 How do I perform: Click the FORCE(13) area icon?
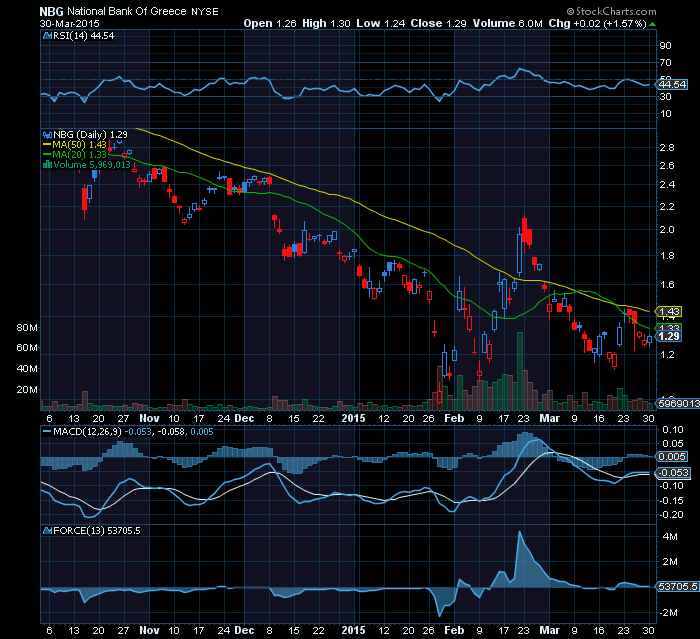[47, 530]
